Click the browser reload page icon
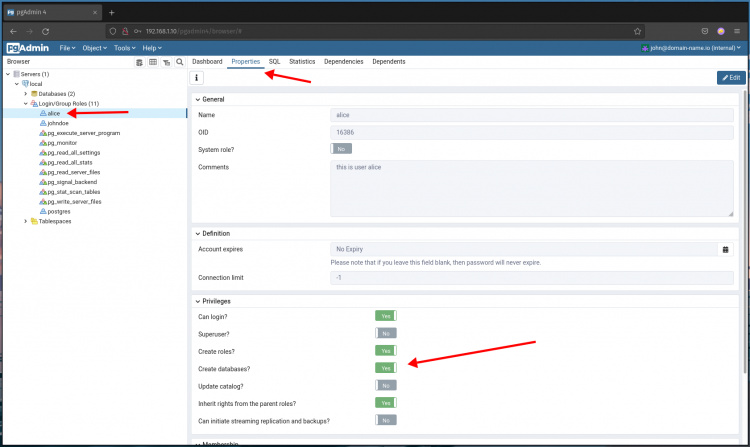Screen dimensions: 750x447 pyautogui.click(x=45, y=31)
